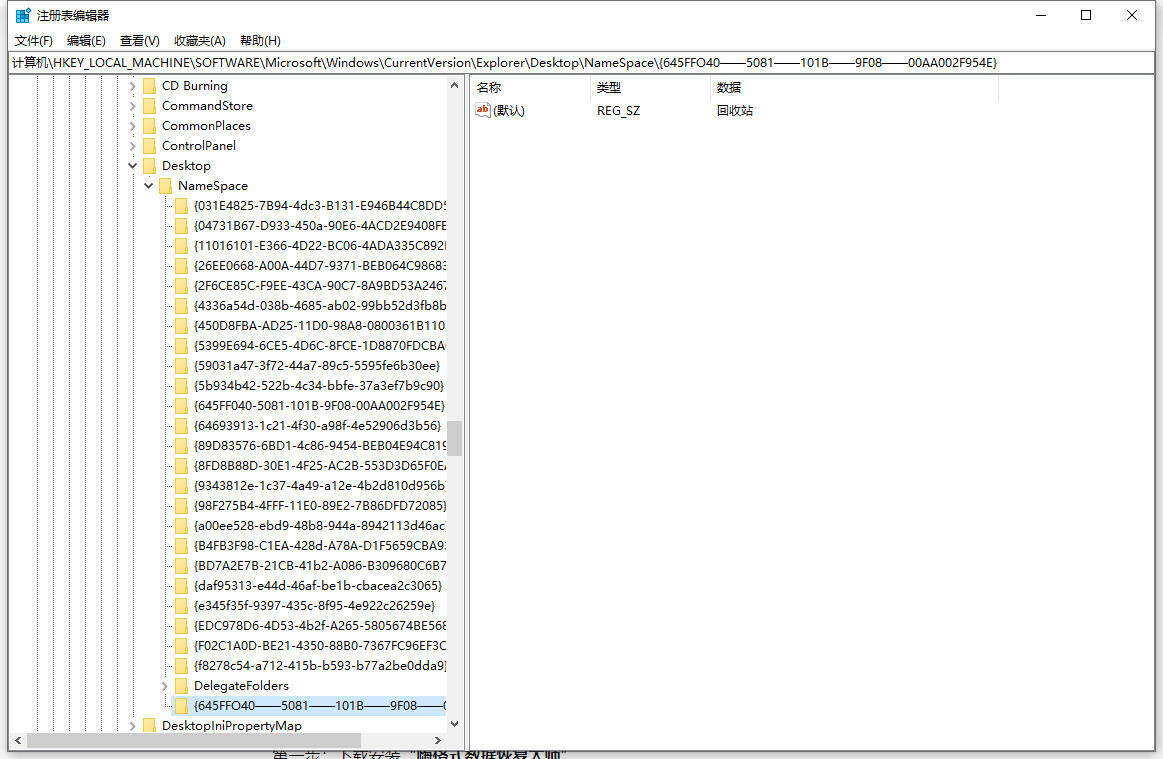Open the 帮助(H) menu

tap(260, 41)
